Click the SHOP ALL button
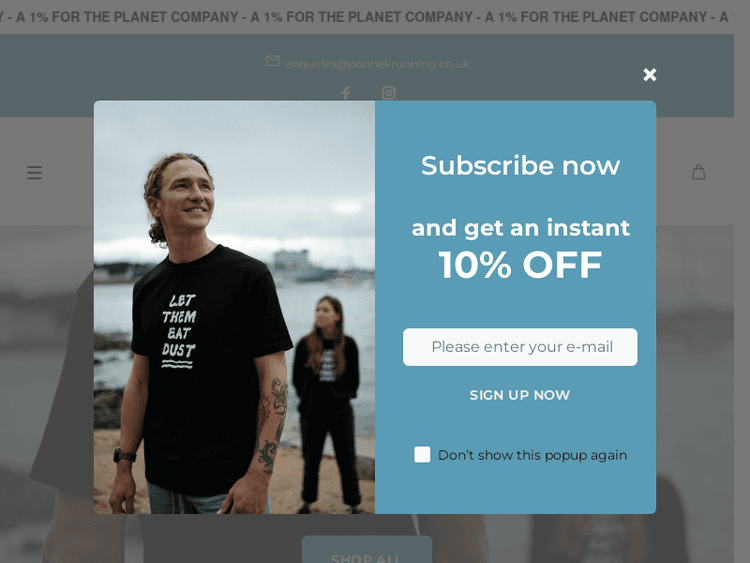The width and height of the screenshot is (750, 563). pyautogui.click(x=367, y=550)
